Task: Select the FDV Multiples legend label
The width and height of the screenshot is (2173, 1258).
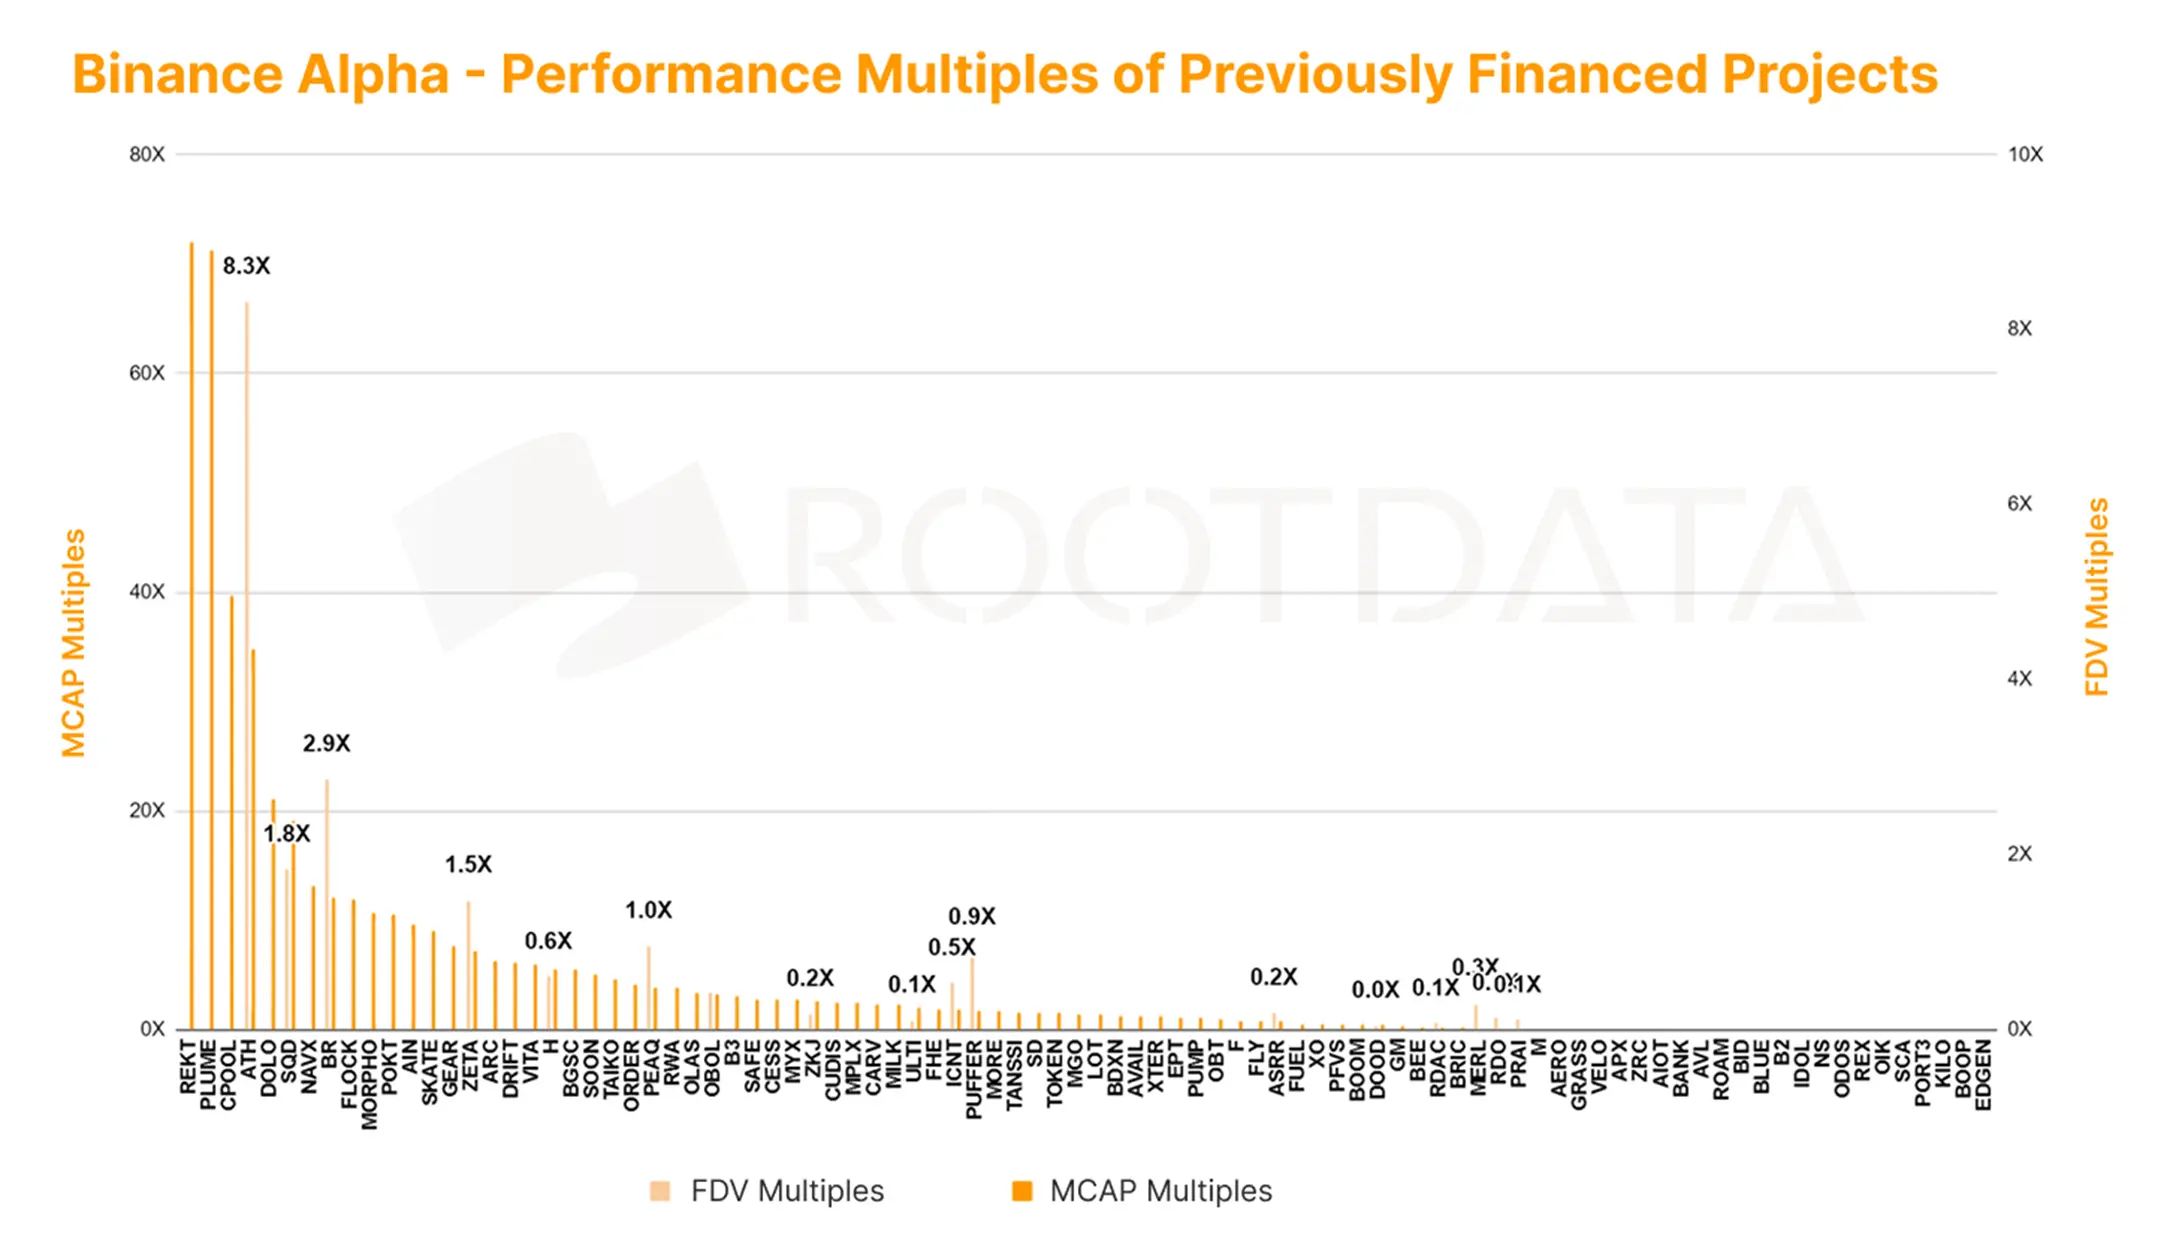Action: click(787, 1191)
